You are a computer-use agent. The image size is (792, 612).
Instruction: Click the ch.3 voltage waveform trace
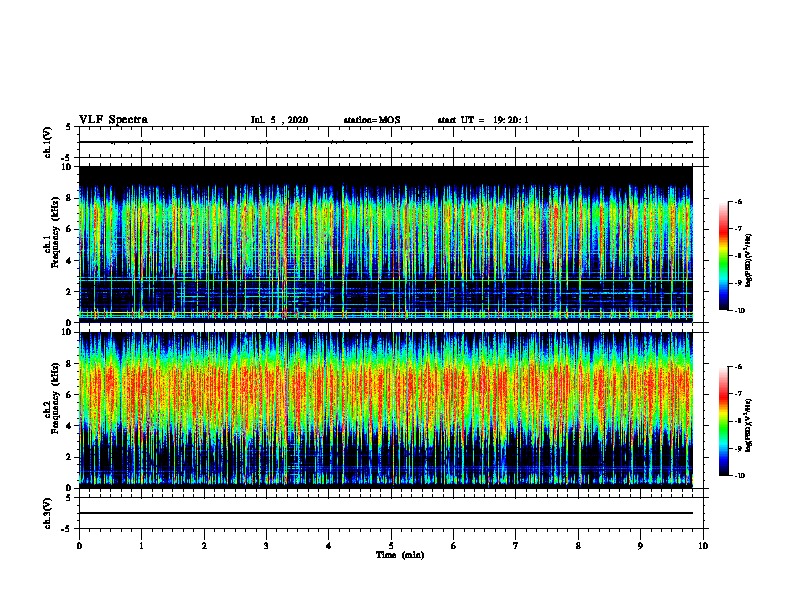point(386,513)
